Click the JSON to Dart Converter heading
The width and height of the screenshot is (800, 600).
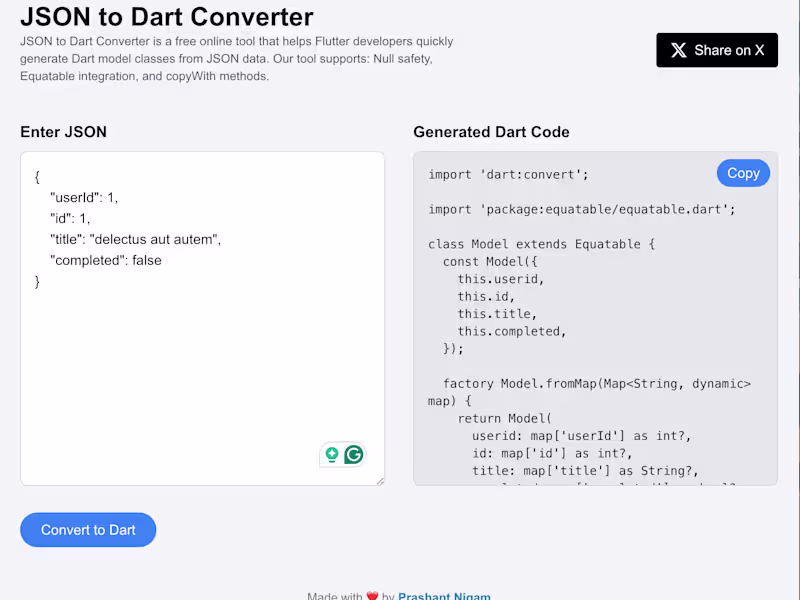point(167,17)
